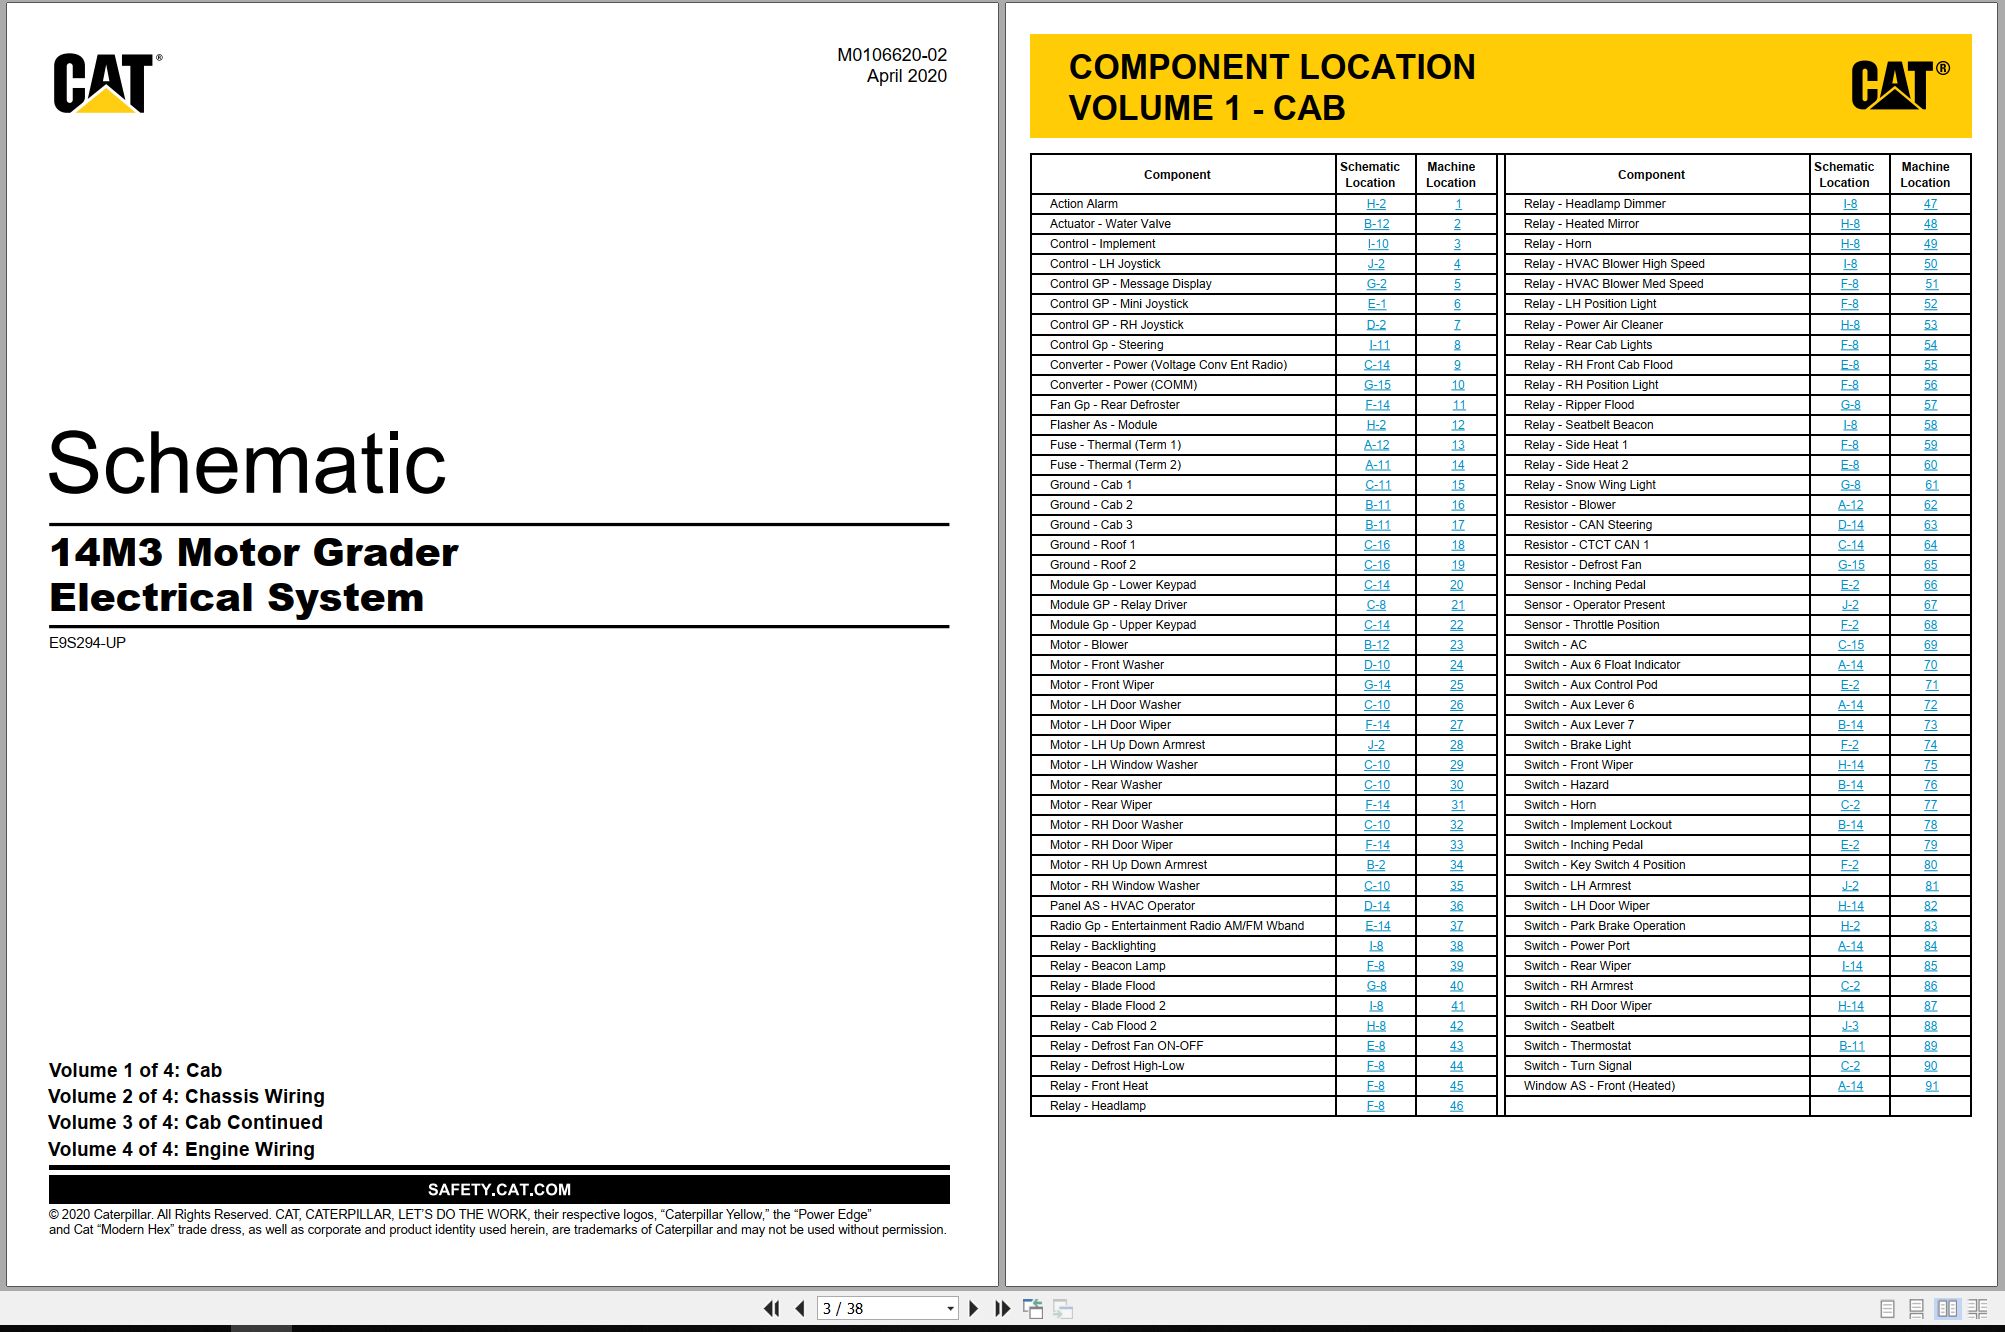The width and height of the screenshot is (2005, 1332).
Task: Open Switch Thermostat schematic link B-11
Action: (x=1850, y=1046)
